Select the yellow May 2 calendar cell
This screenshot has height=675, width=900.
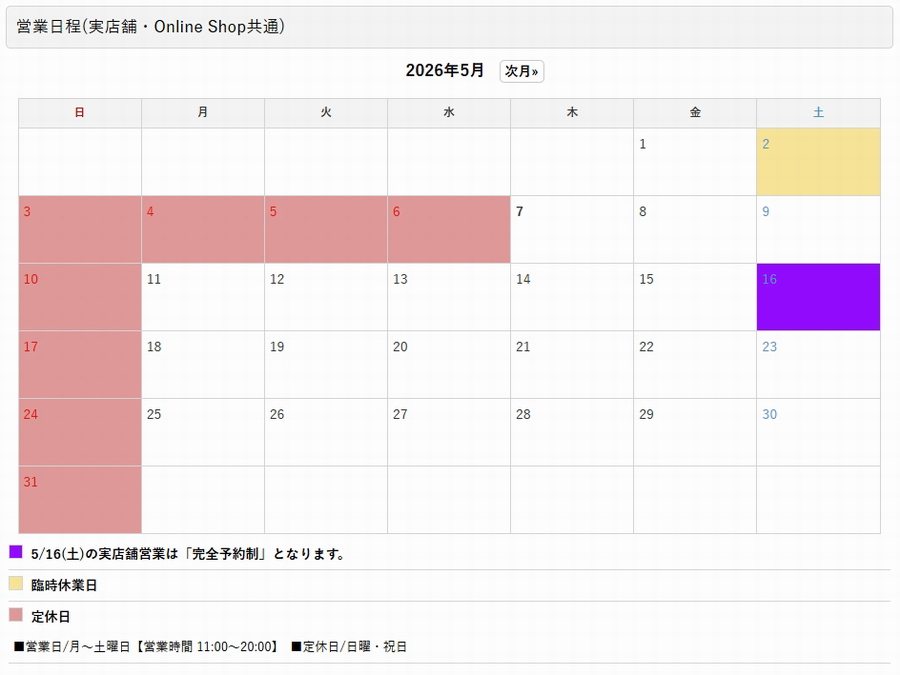[x=818, y=162]
